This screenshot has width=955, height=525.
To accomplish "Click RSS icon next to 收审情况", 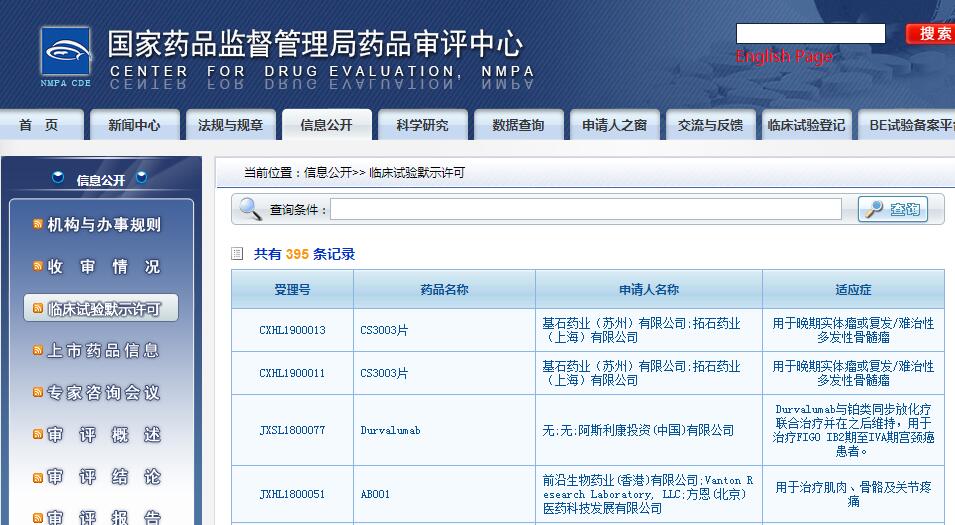I will (x=38, y=266).
